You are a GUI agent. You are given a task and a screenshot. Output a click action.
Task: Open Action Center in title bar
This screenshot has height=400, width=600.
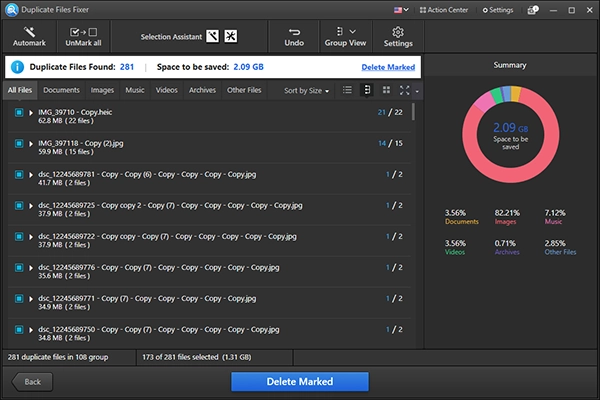point(443,10)
